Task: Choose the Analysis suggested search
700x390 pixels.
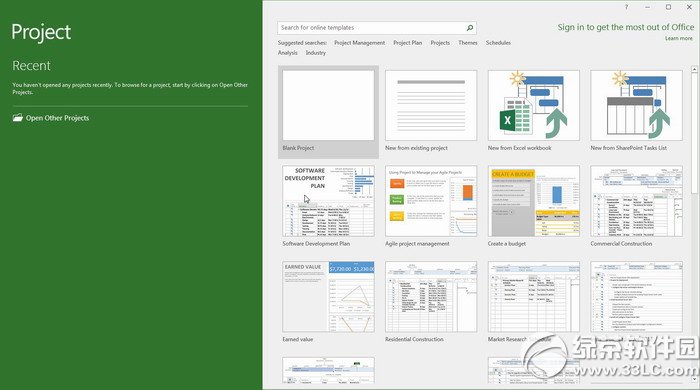Action: 288,53
